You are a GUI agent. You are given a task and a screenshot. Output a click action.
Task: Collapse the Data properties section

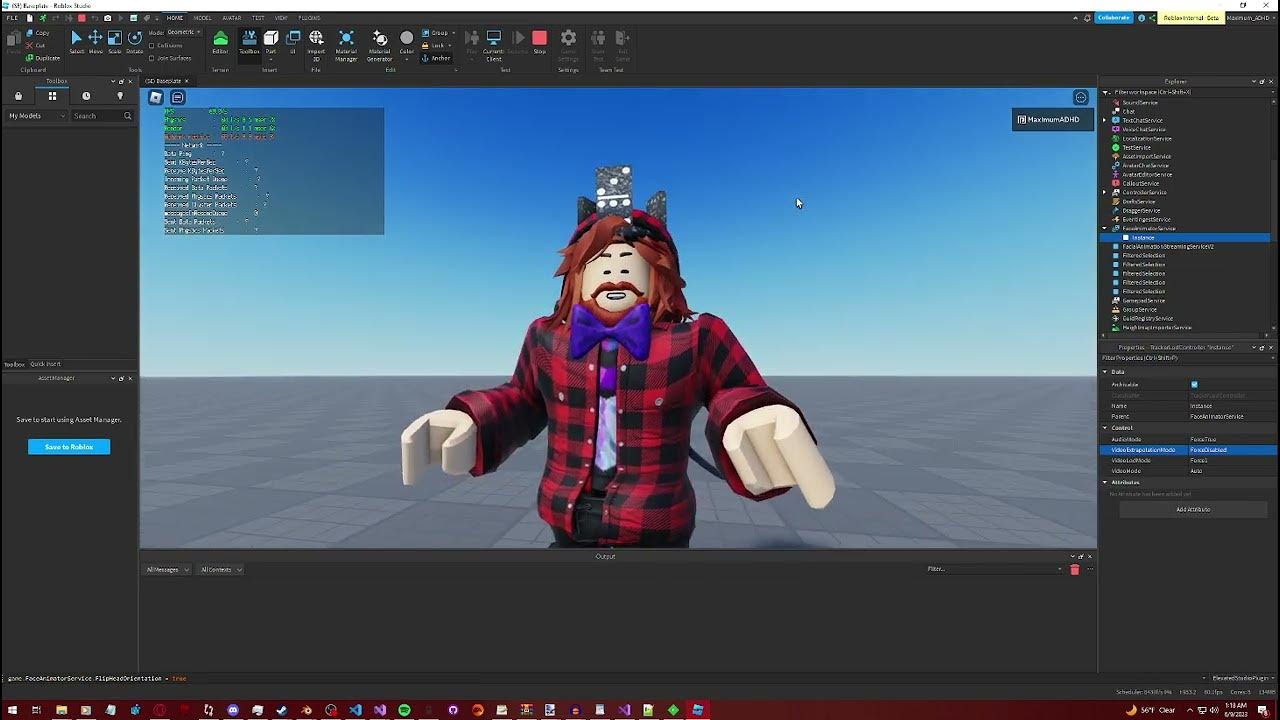pos(1105,371)
